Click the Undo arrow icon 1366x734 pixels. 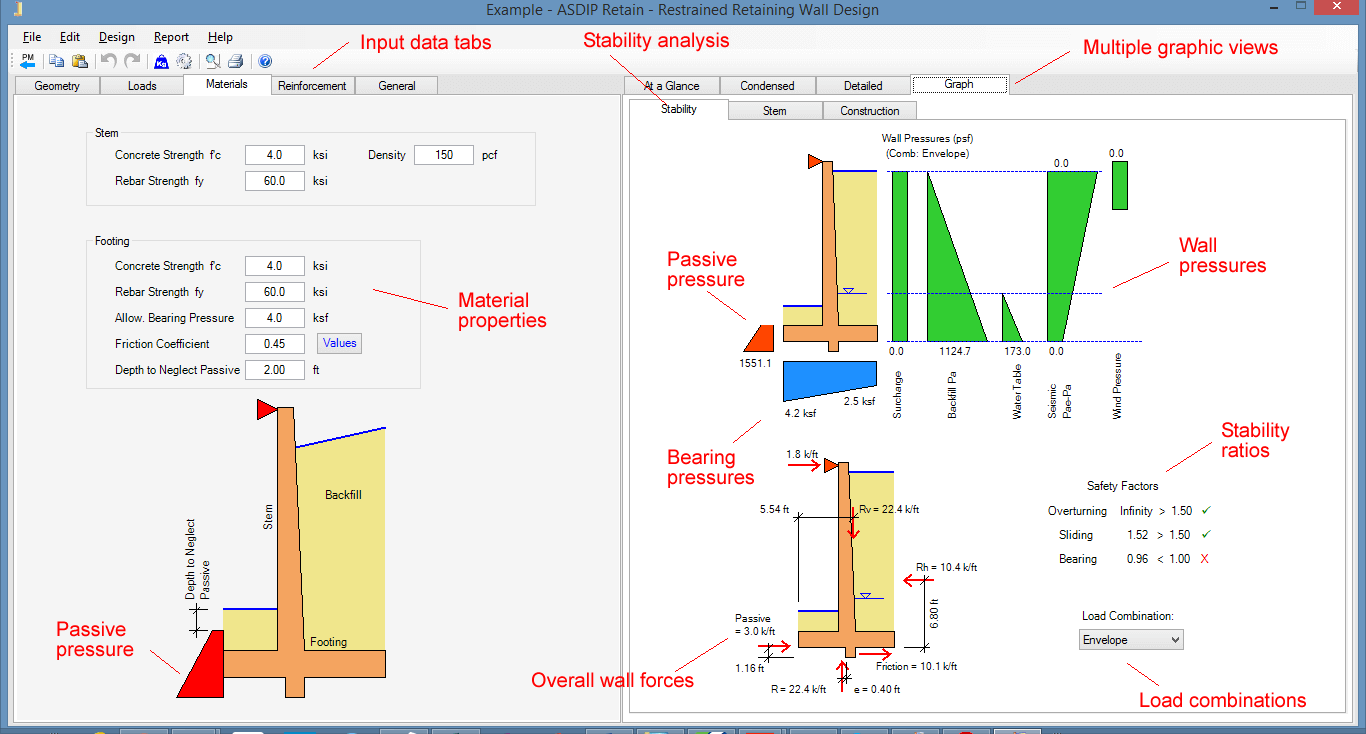click(109, 61)
